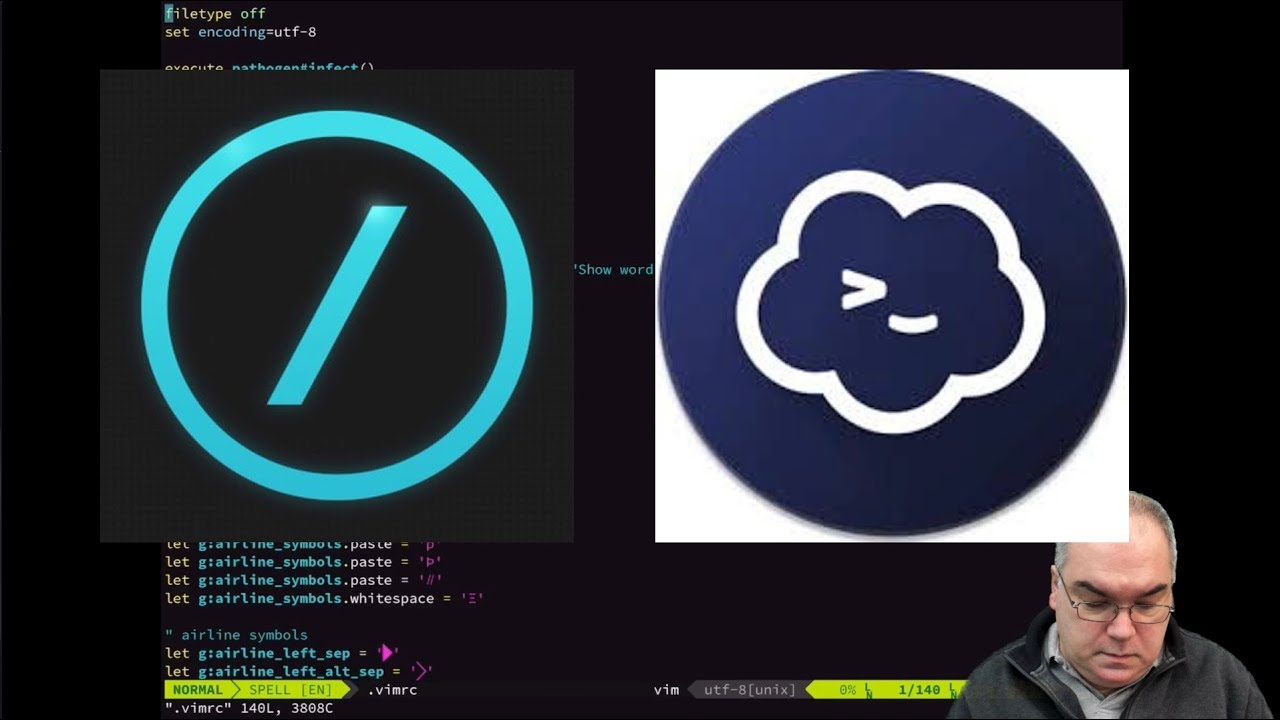Click the 0% position indicator

click(x=847, y=690)
